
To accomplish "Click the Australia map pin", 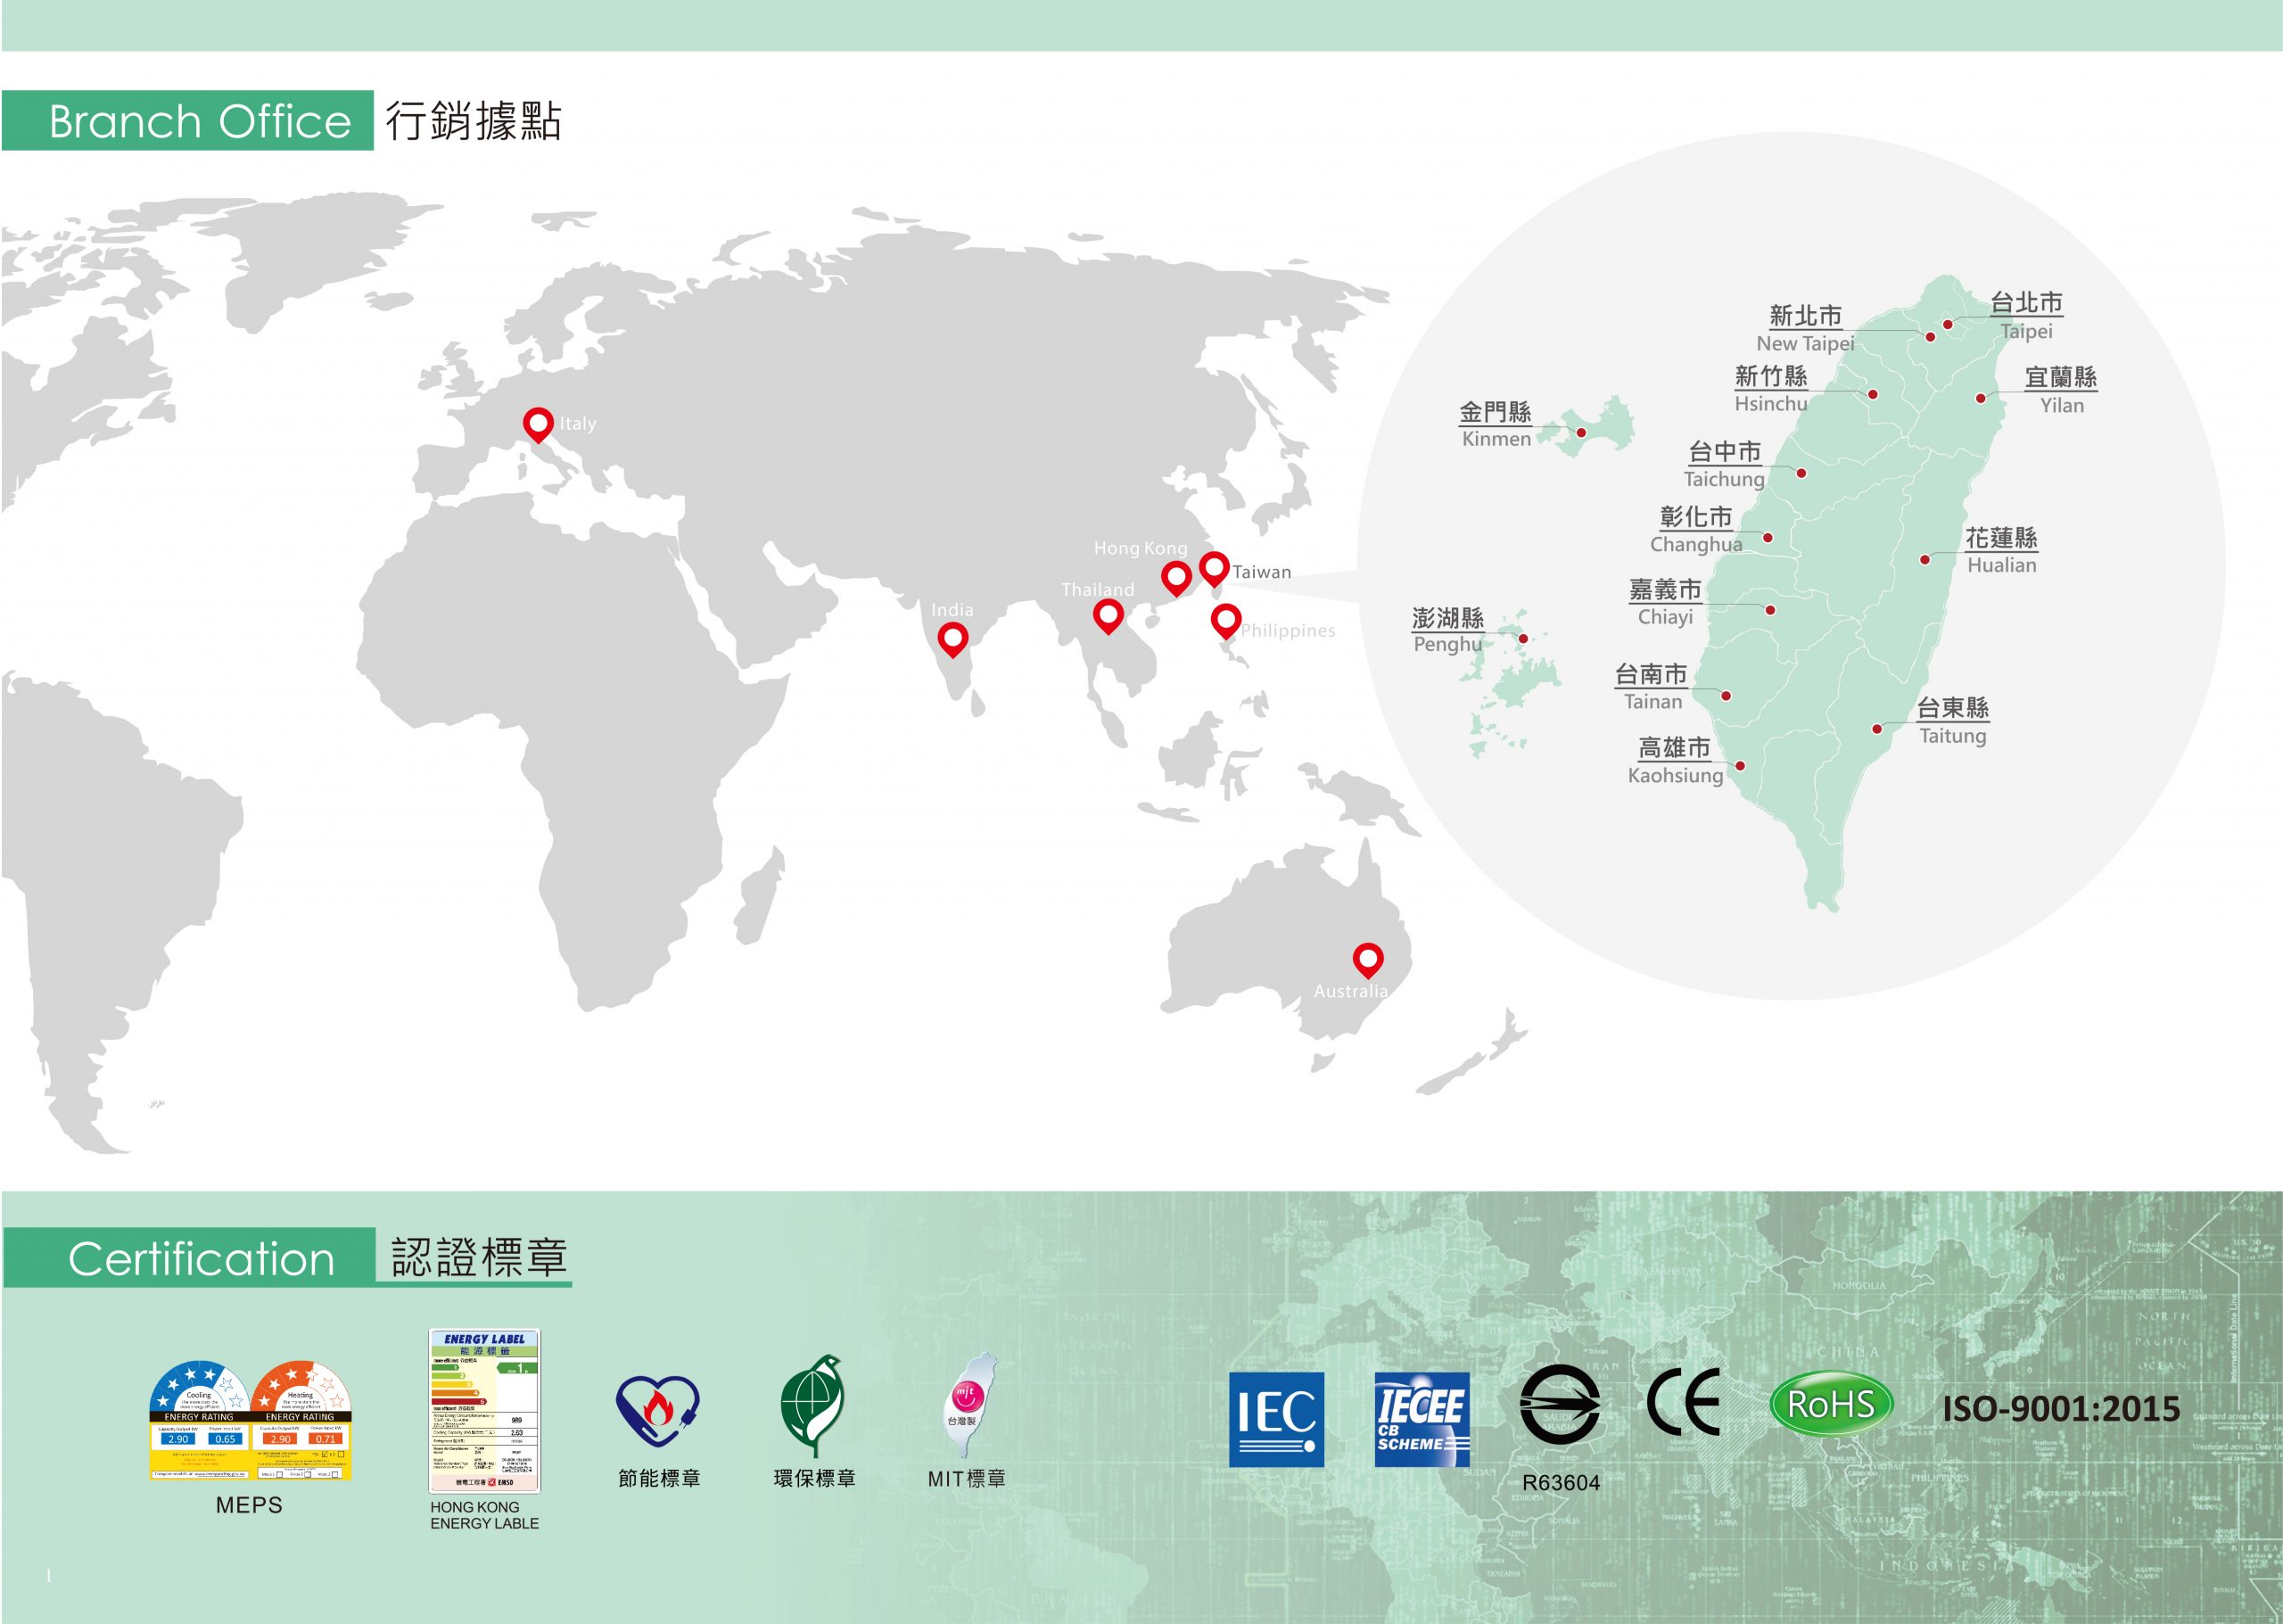I will point(1367,958).
